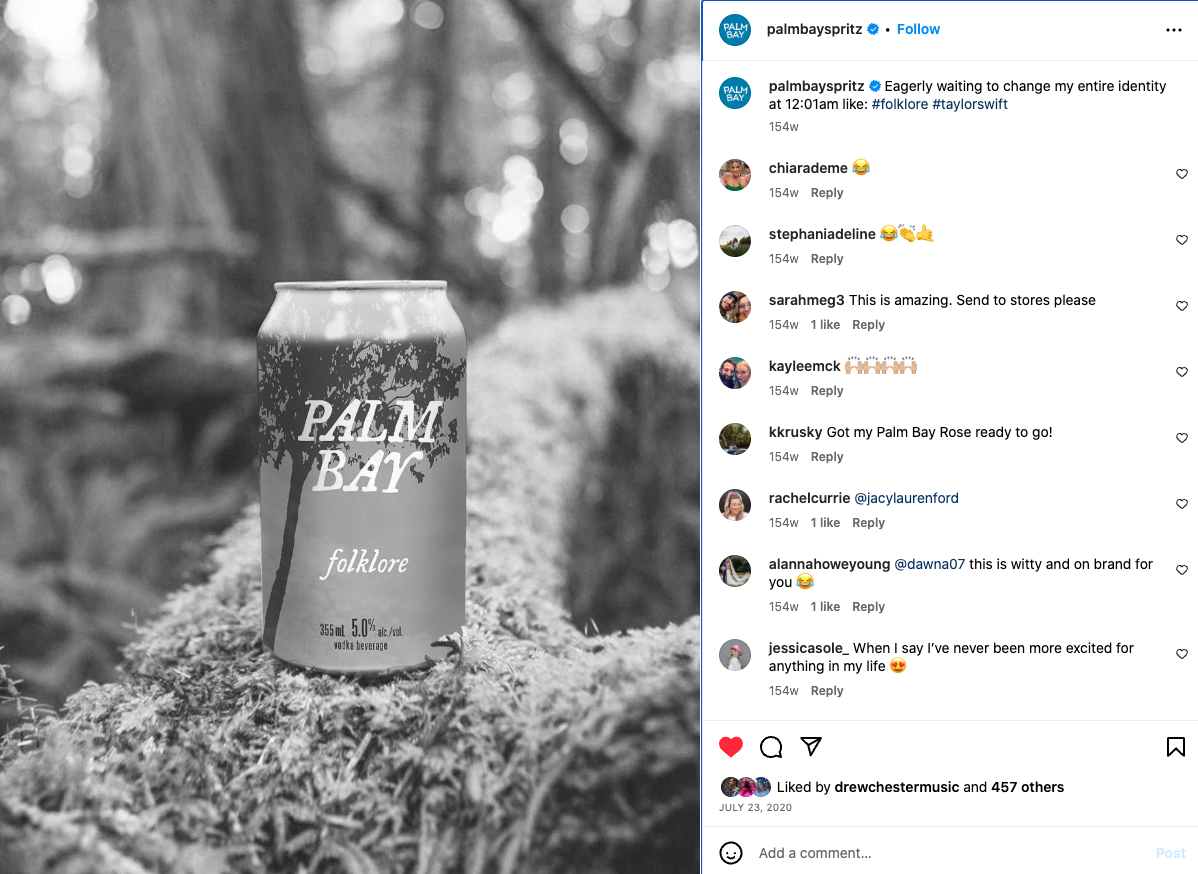The height and width of the screenshot is (874, 1198).
Task: Unlike the post with the red heart
Action: click(730, 746)
